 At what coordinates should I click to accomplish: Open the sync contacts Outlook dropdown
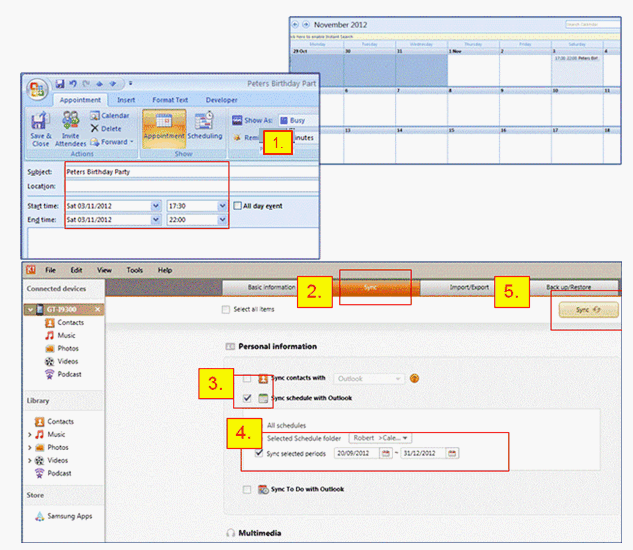(x=369, y=378)
